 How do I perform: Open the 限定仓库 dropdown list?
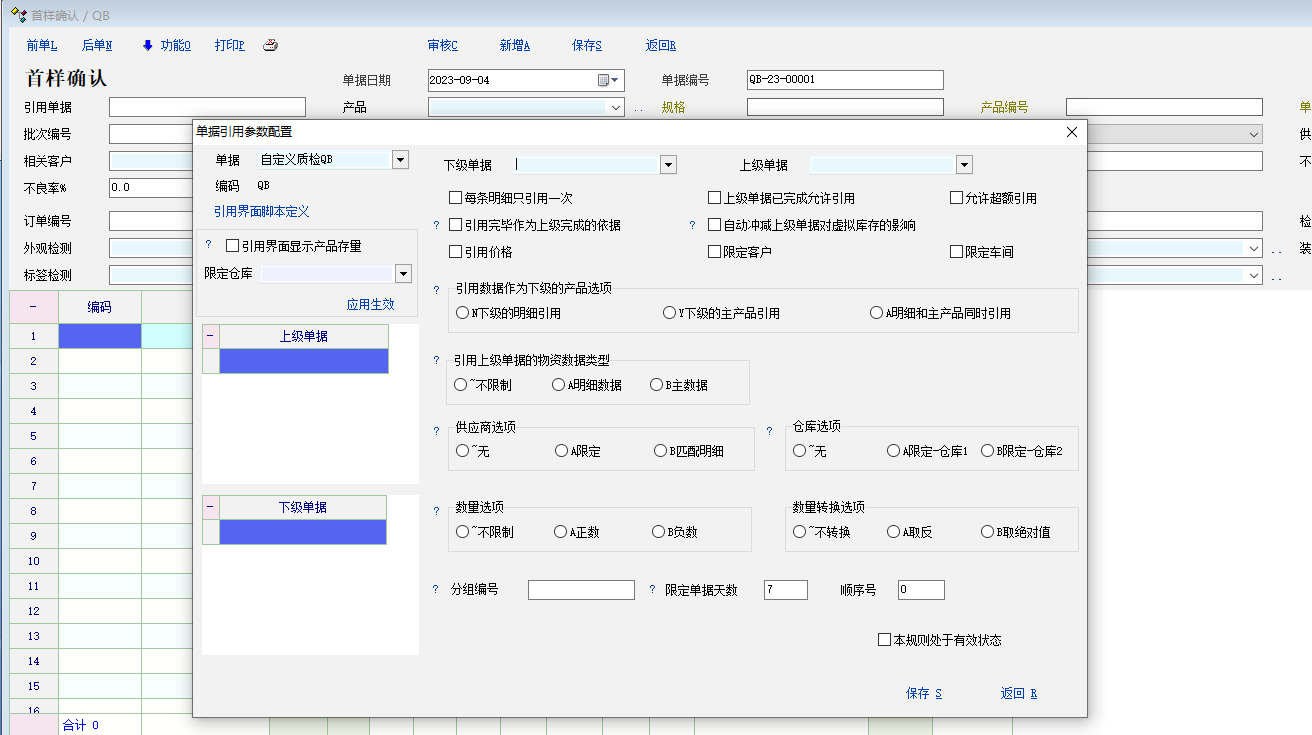(403, 274)
